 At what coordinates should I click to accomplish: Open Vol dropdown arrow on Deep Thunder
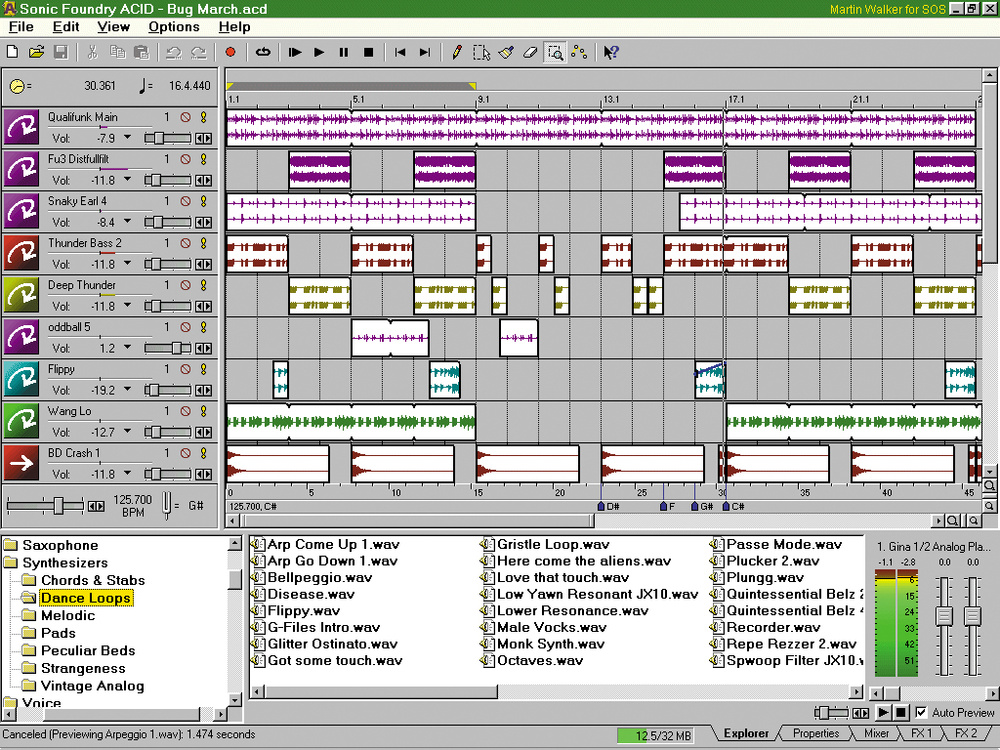128,306
